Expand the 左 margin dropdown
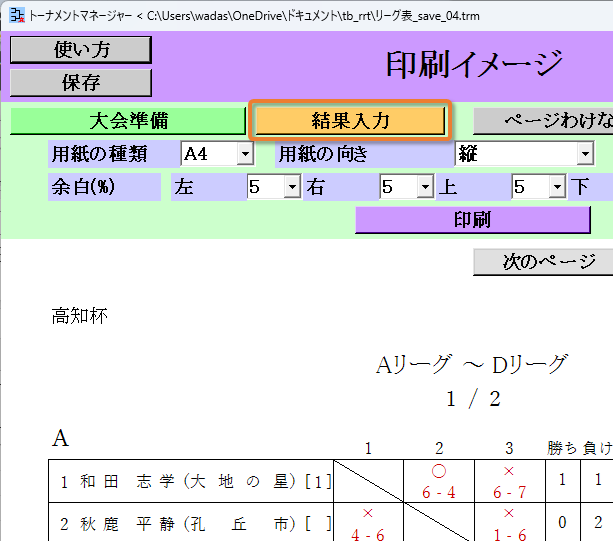Screen dimensions: 613x541 (292, 187)
